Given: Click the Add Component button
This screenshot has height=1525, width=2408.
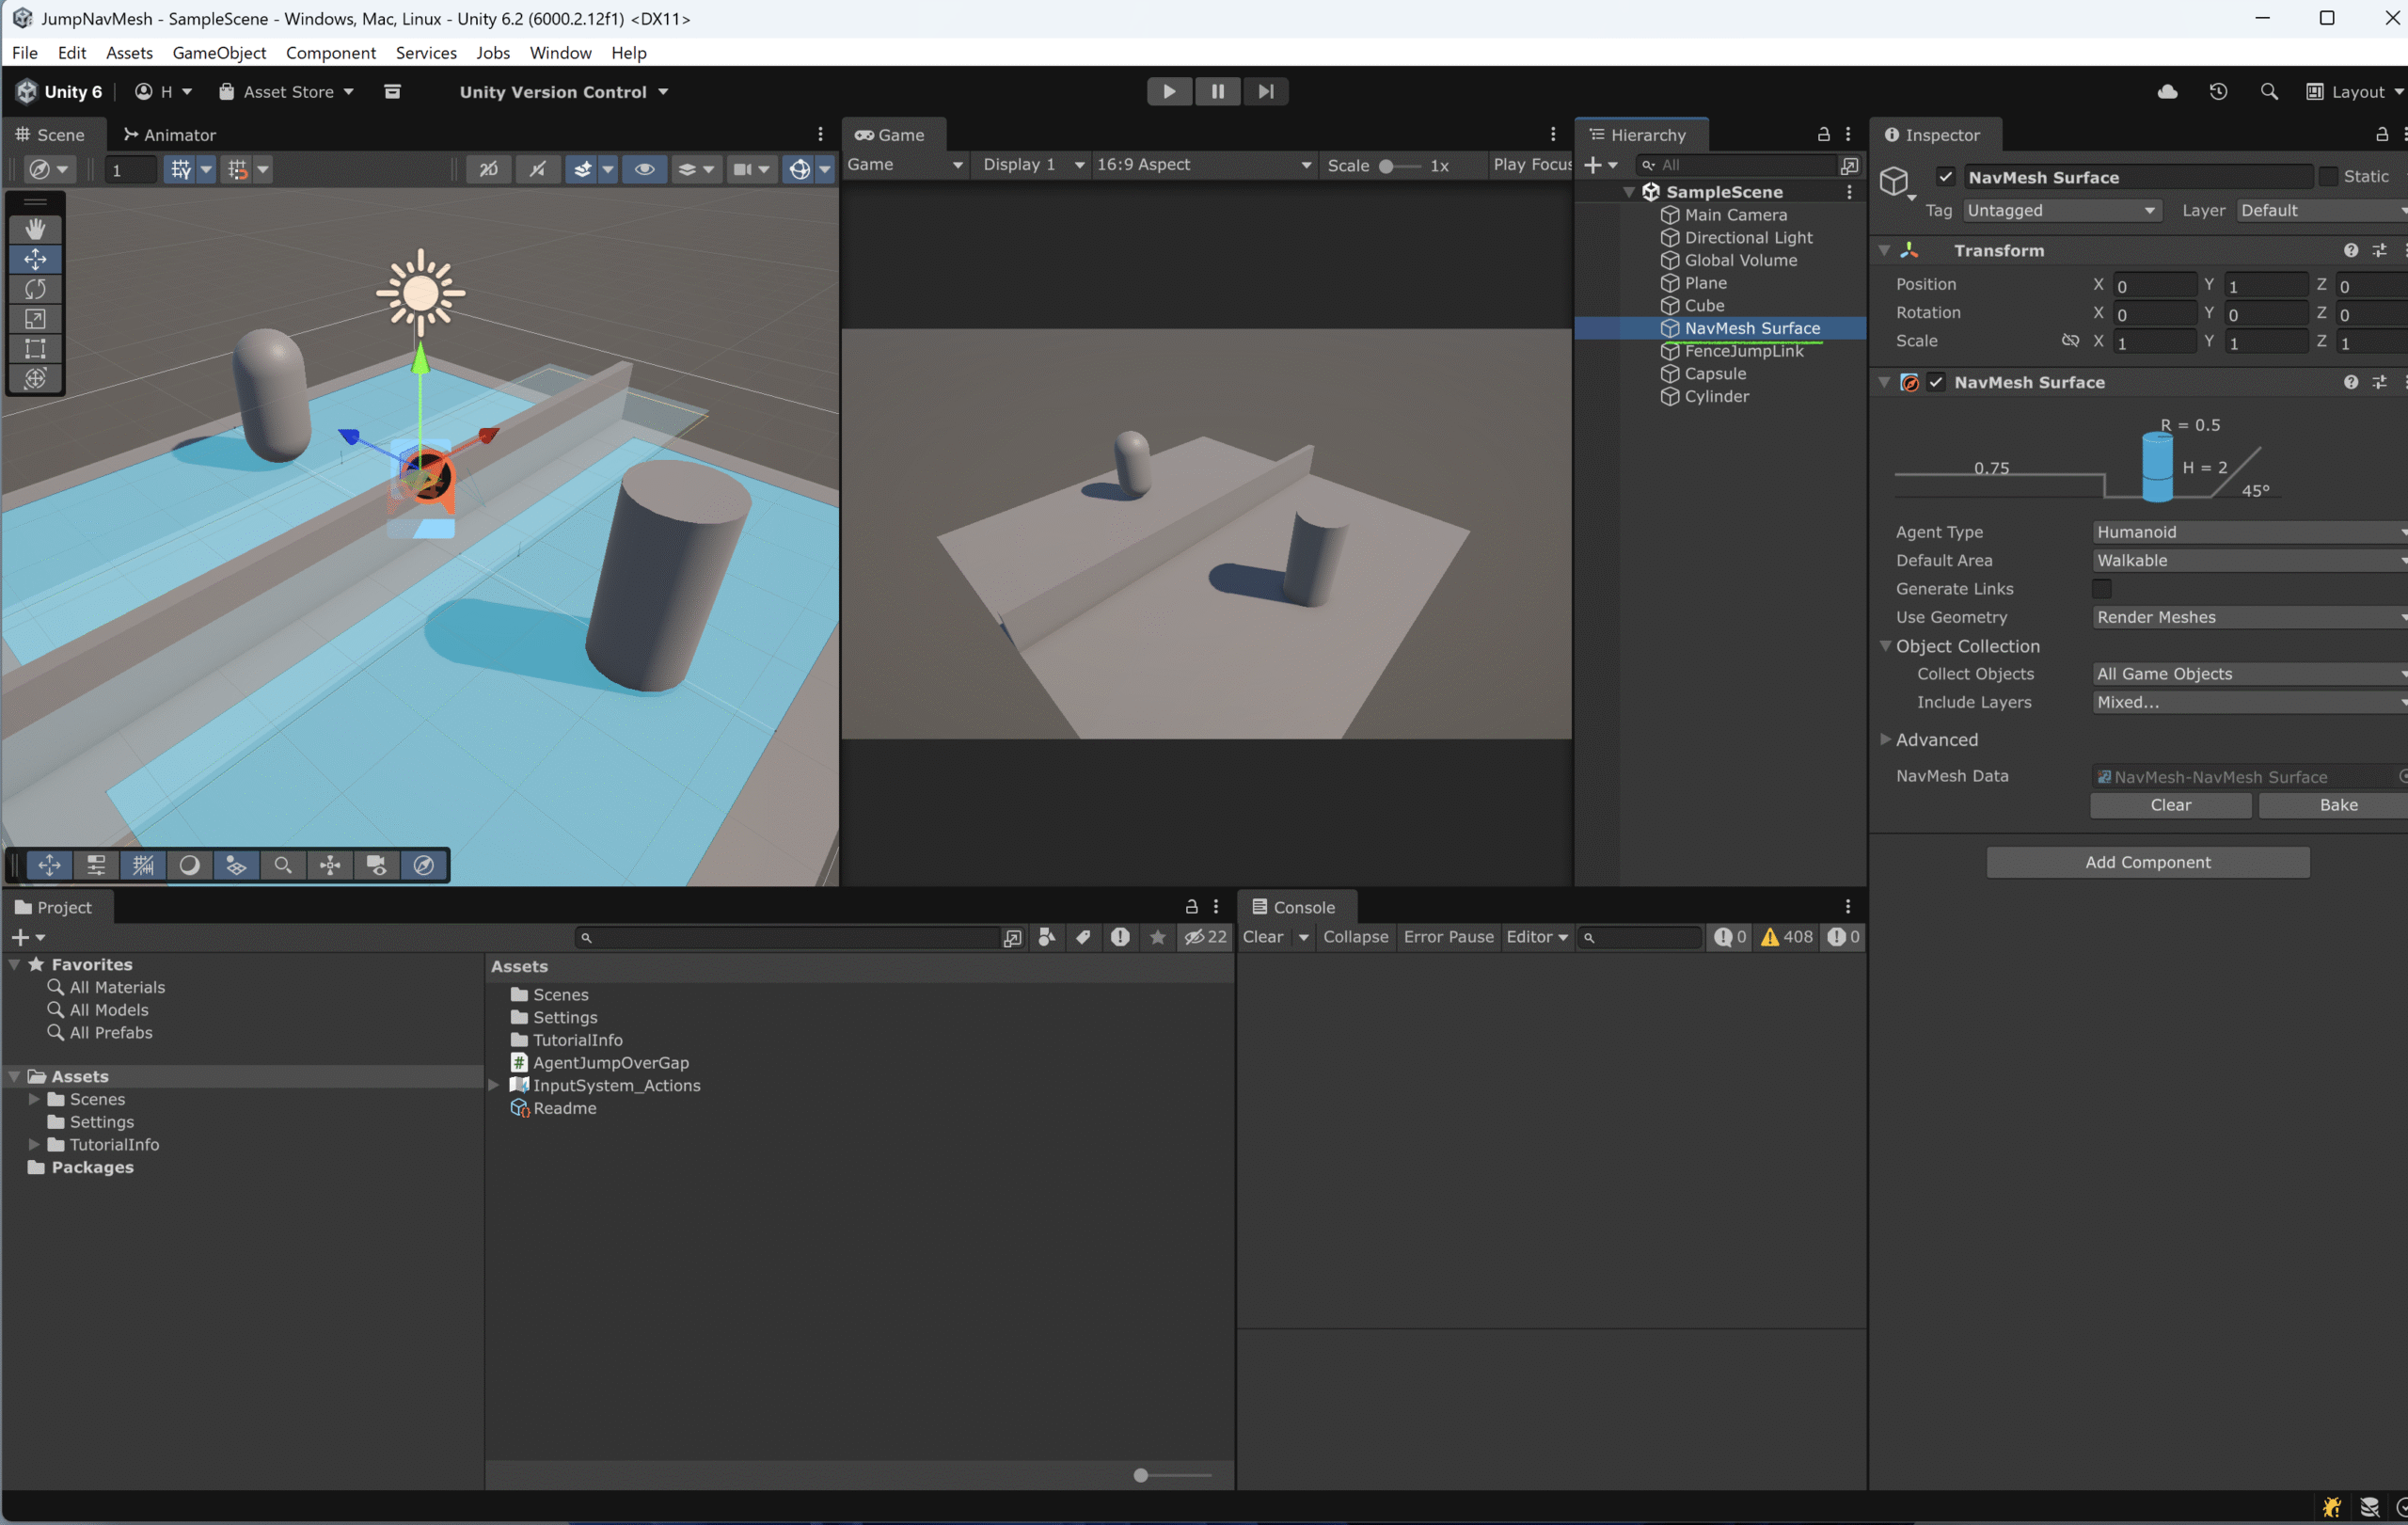Looking at the screenshot, I should tap(2147, 862).
